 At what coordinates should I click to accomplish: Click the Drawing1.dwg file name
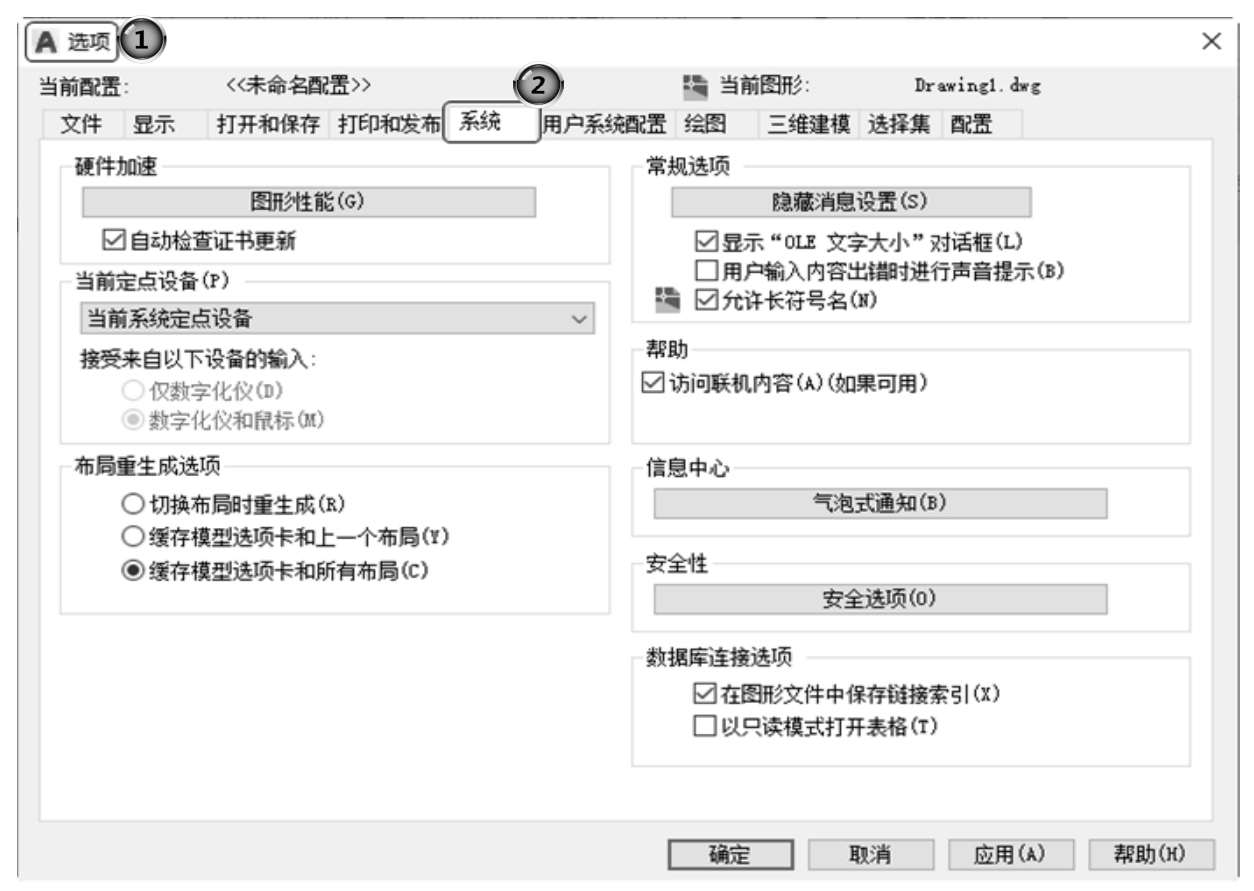977,86
